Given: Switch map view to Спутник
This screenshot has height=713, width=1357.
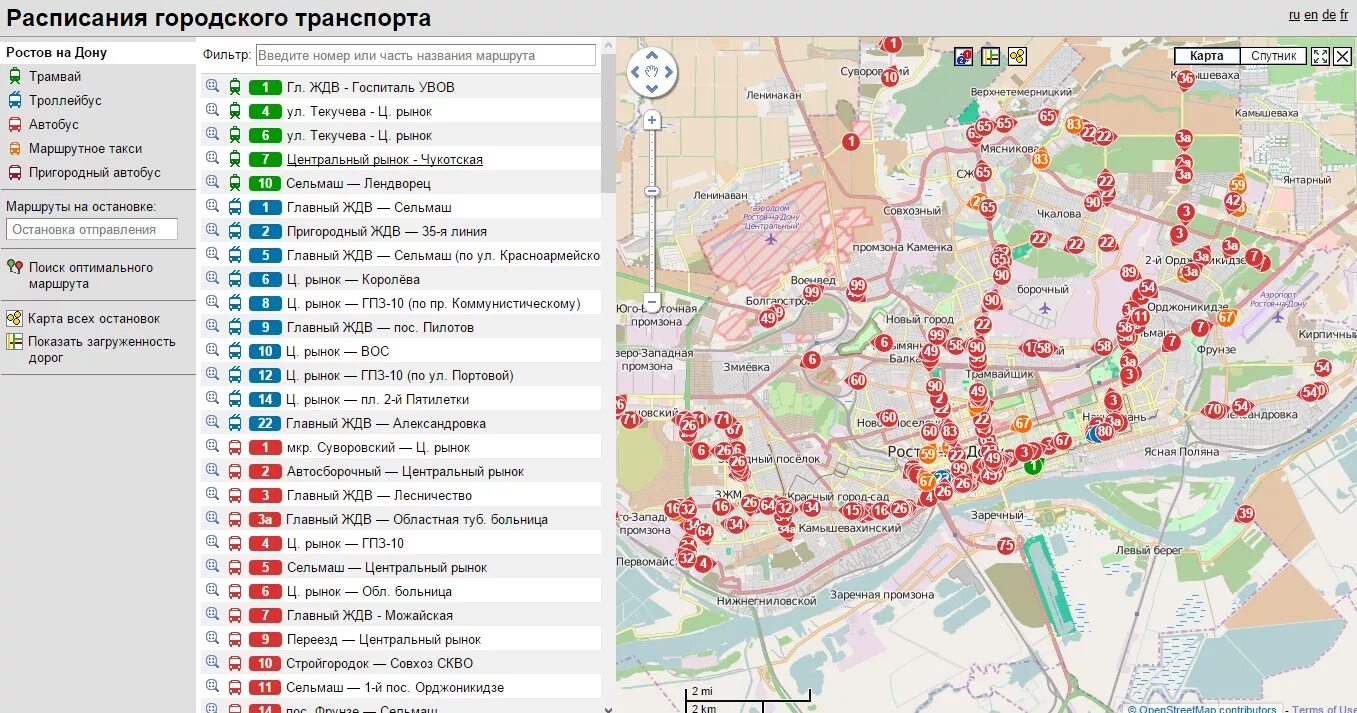Looking at the screenshot, I should (x=1273, y=56).
